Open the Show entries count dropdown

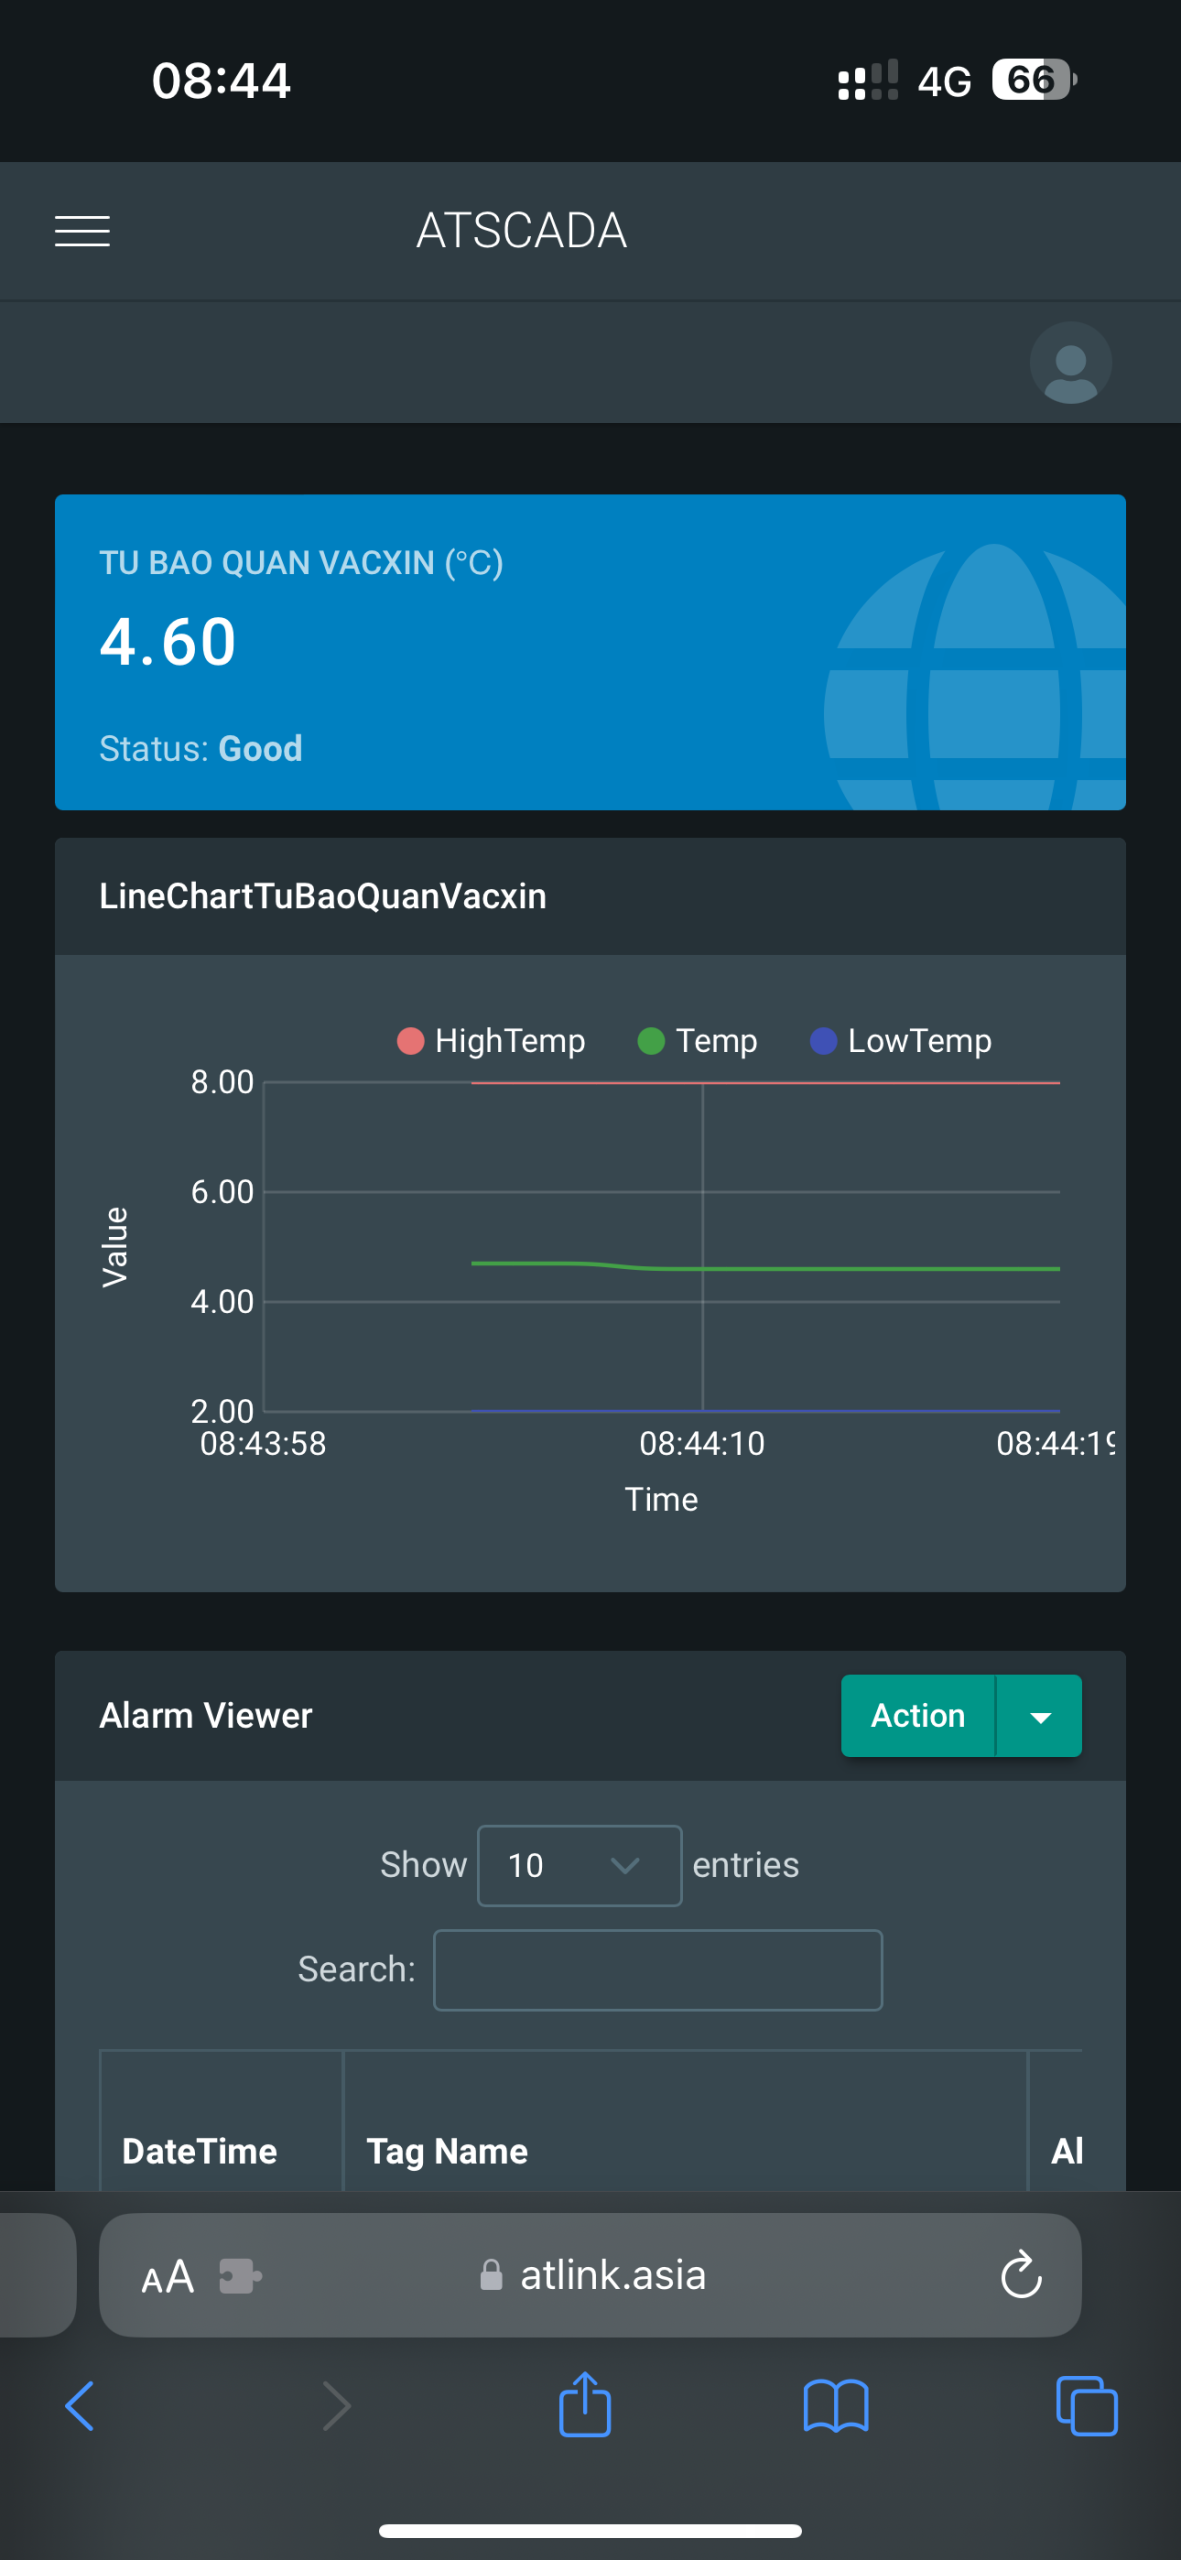579,1866
